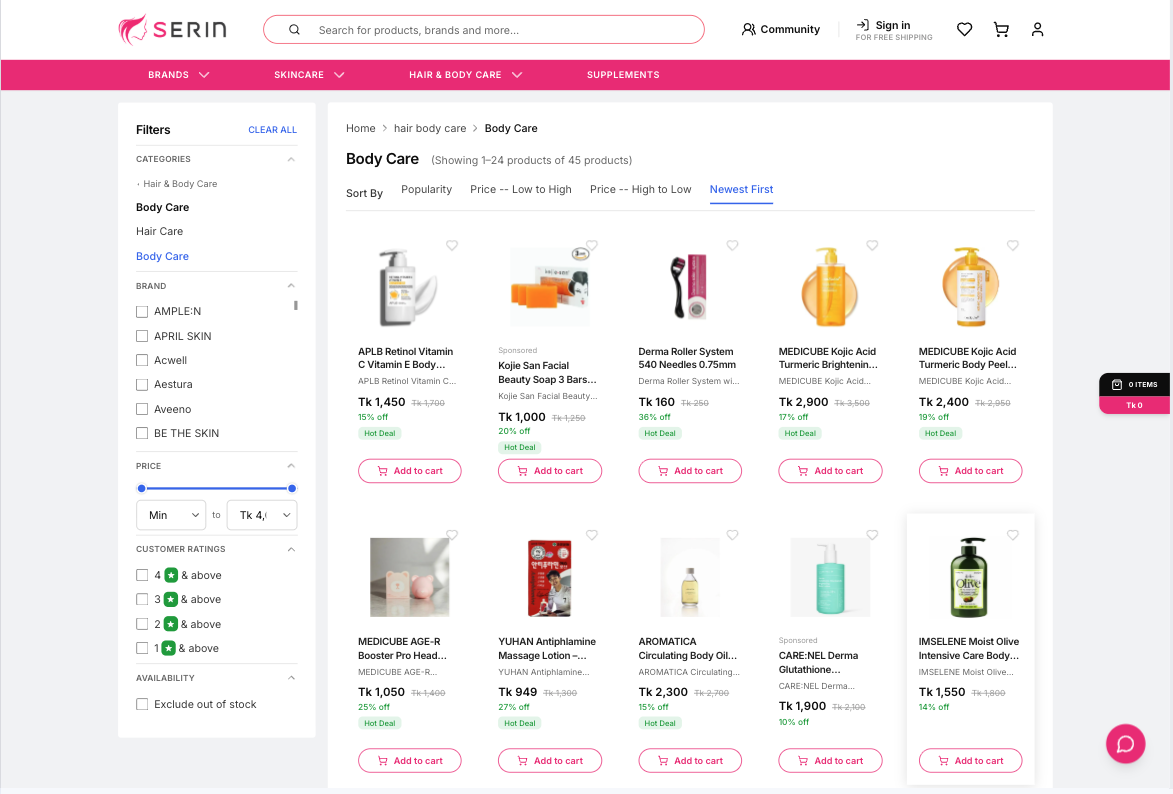The image size is (1173, 794).
Task: Click the SERIN logo
Action: point(172,29)
